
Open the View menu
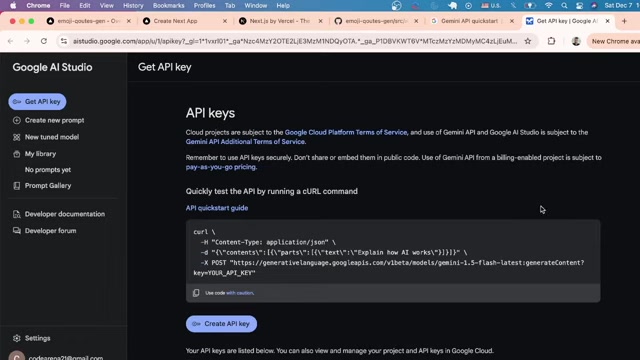click(x=107, y=6)
